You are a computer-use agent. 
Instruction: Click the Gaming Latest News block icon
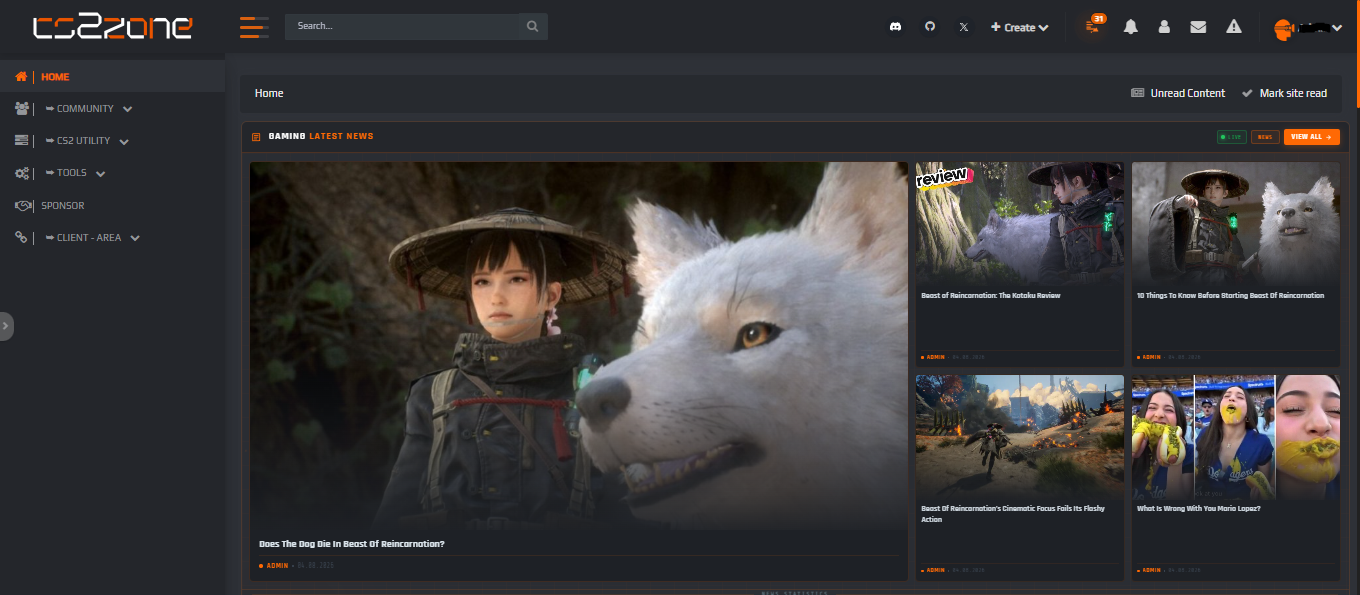256,137
